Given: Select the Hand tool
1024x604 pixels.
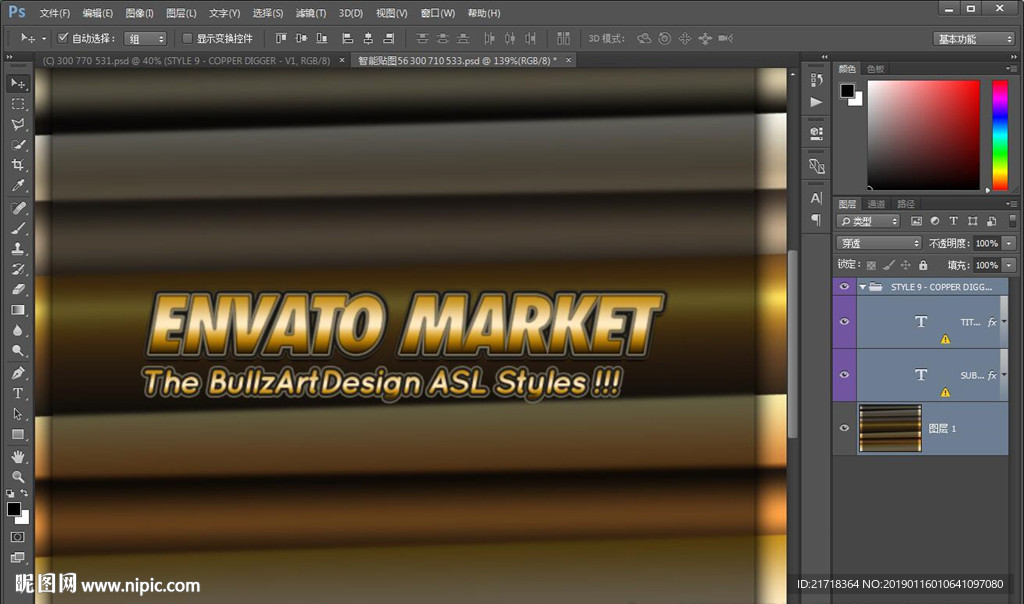Looking at the screenshot, I should tap(18, 456).
